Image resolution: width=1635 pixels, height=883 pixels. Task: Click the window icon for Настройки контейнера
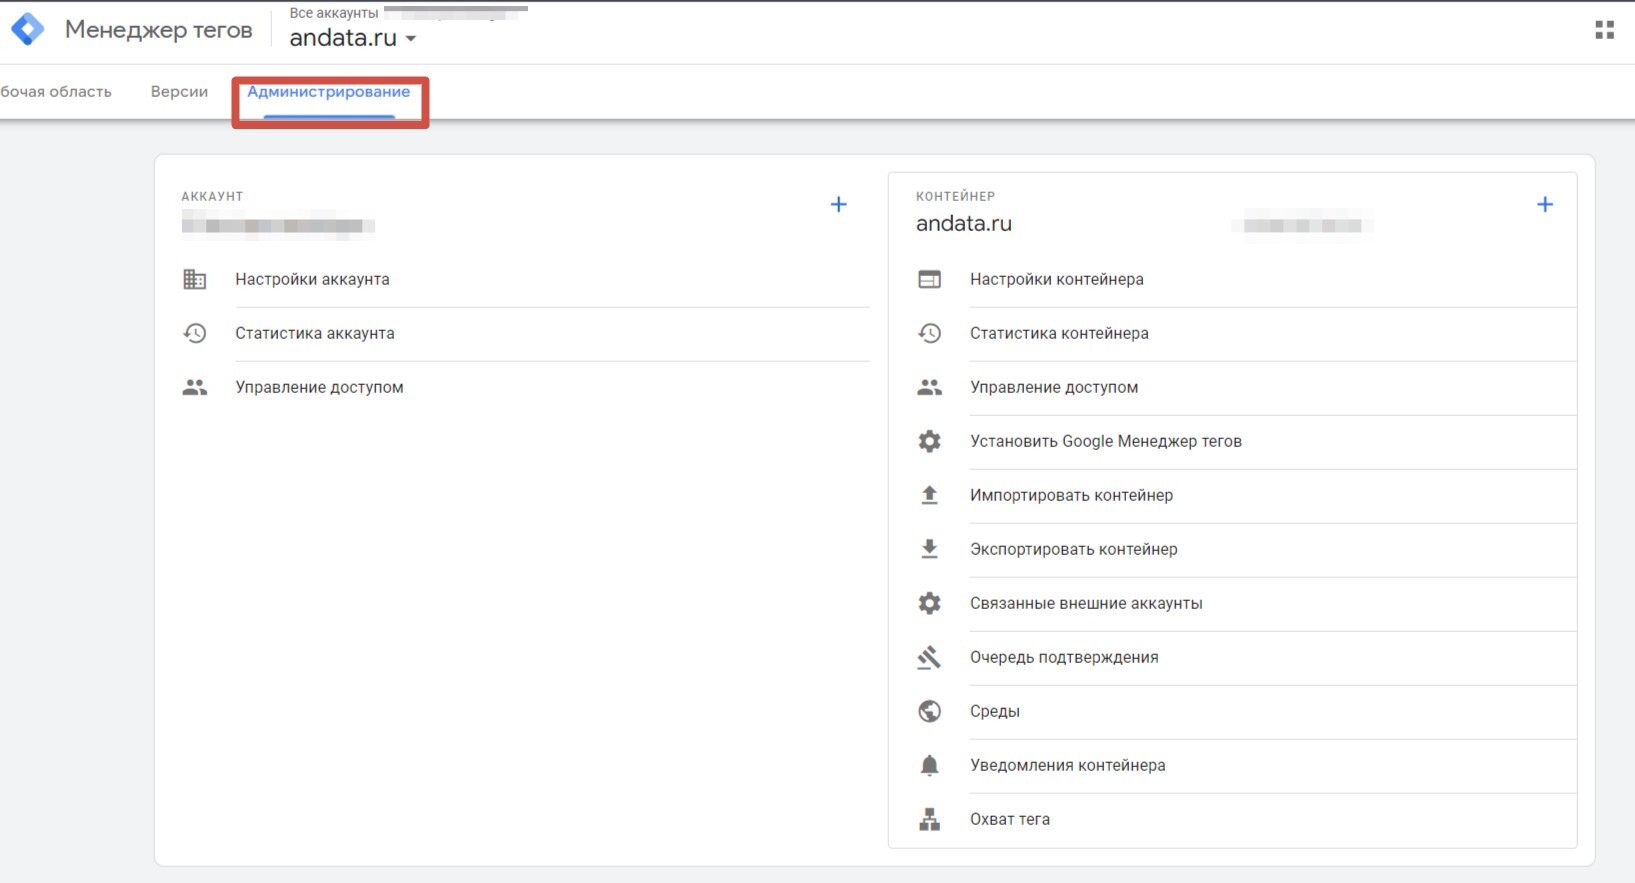(x=930, y=279)
